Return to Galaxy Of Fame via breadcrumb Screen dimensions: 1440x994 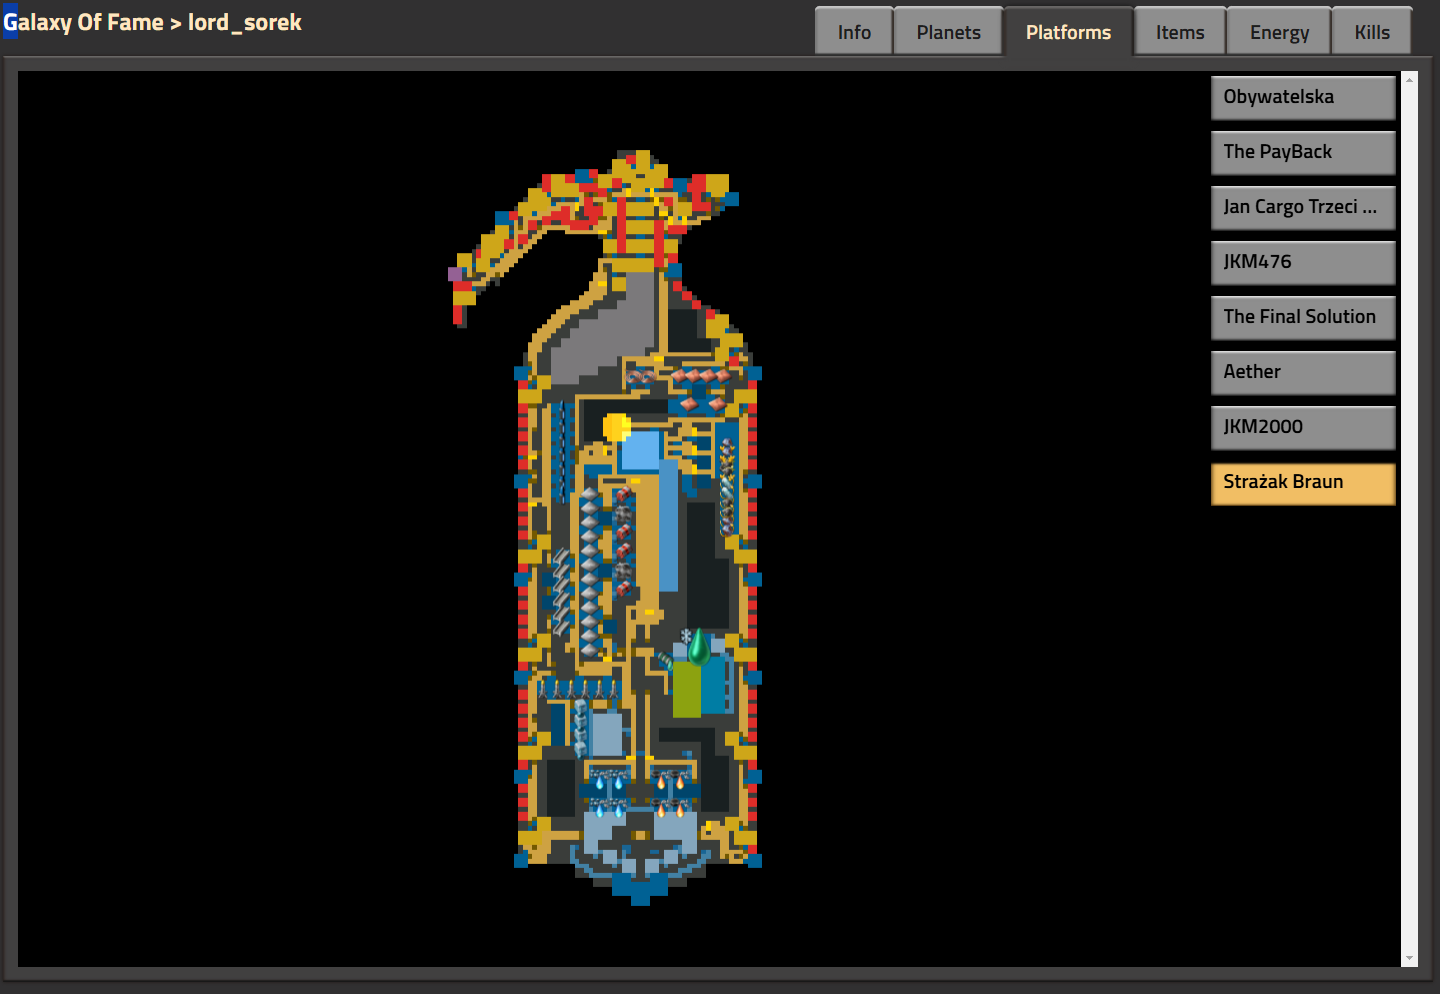[83, 22]
